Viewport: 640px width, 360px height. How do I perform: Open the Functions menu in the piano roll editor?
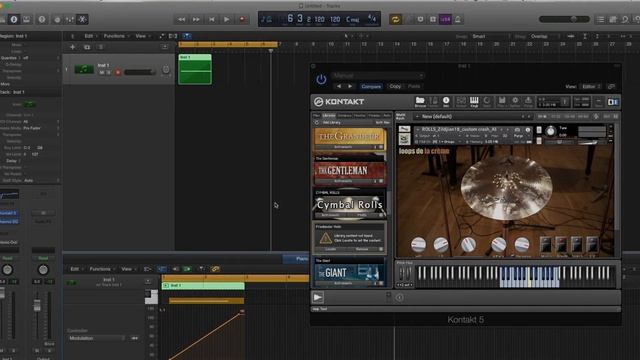click(x=101, y=269)
